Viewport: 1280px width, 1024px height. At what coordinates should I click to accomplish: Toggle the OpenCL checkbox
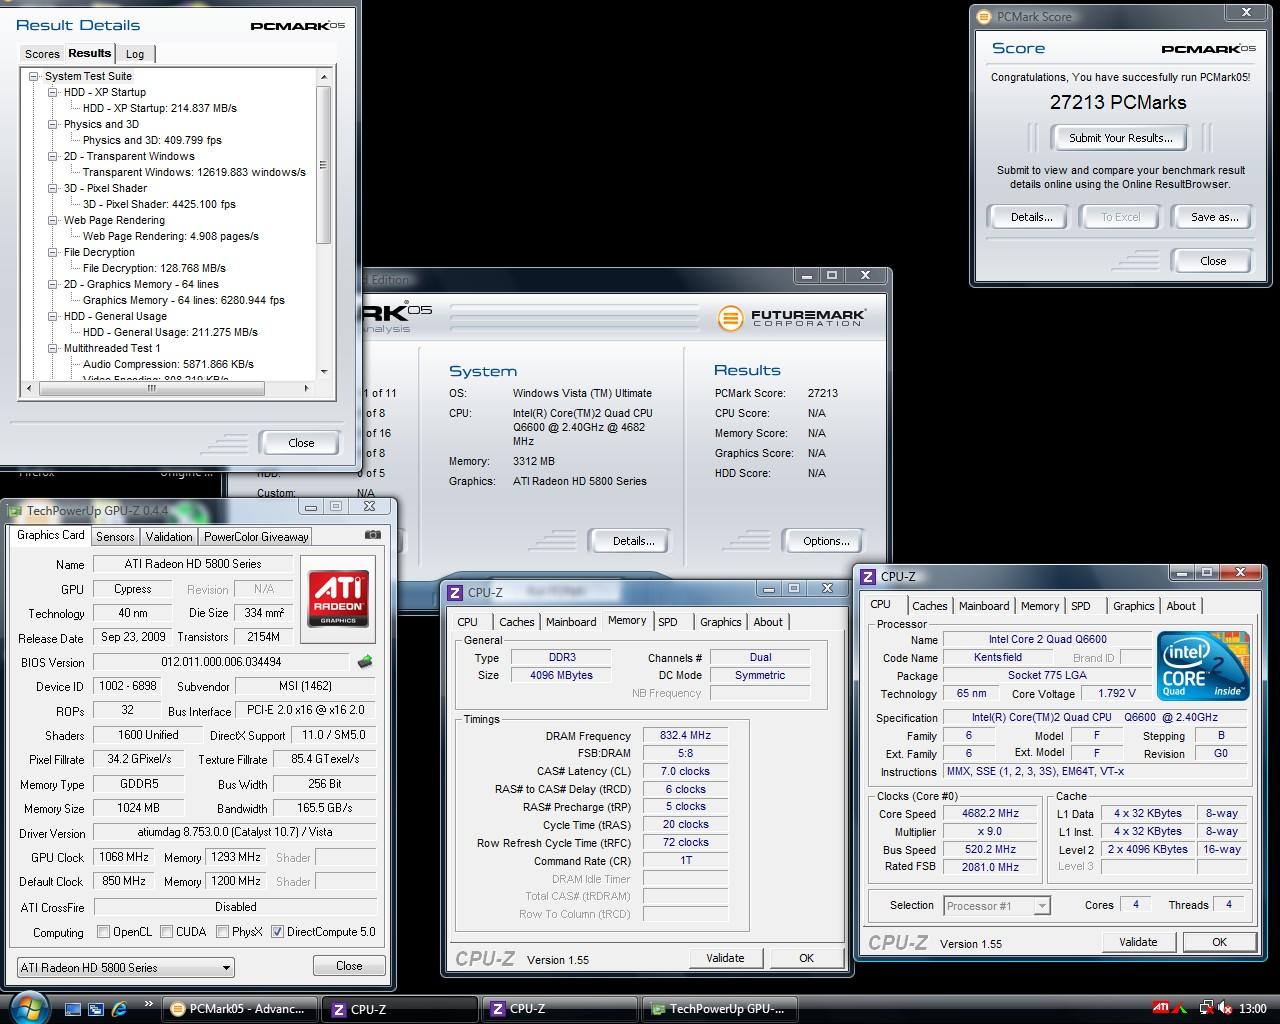click(103, 932)
